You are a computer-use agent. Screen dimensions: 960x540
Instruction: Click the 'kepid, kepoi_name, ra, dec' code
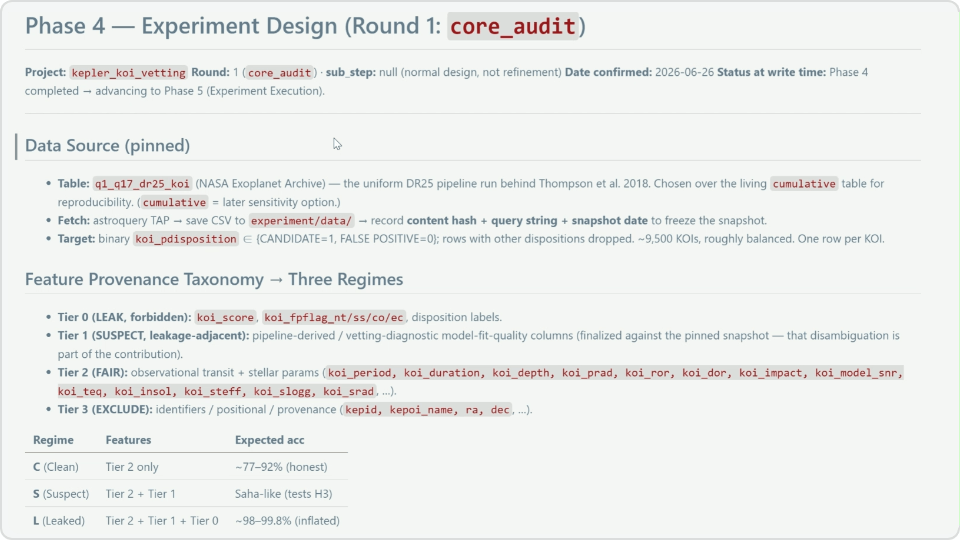pos(427,410)
